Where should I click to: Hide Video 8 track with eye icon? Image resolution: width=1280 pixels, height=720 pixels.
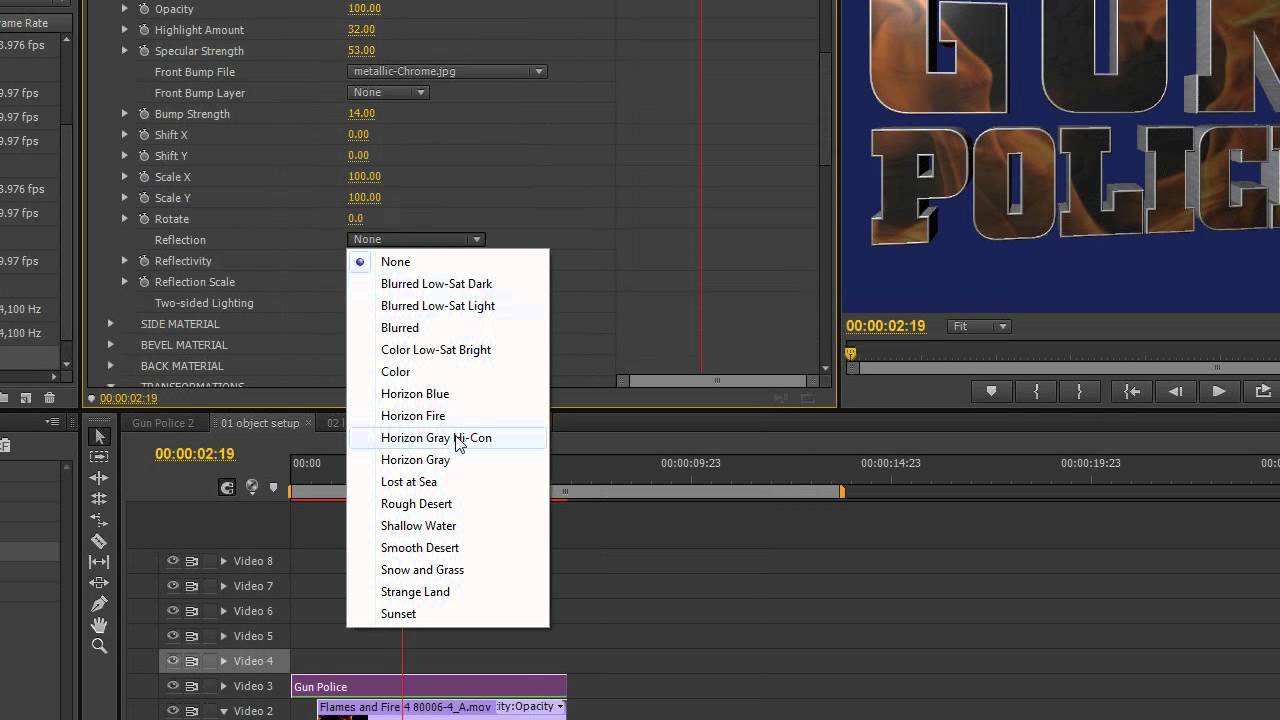coord(173,561)
